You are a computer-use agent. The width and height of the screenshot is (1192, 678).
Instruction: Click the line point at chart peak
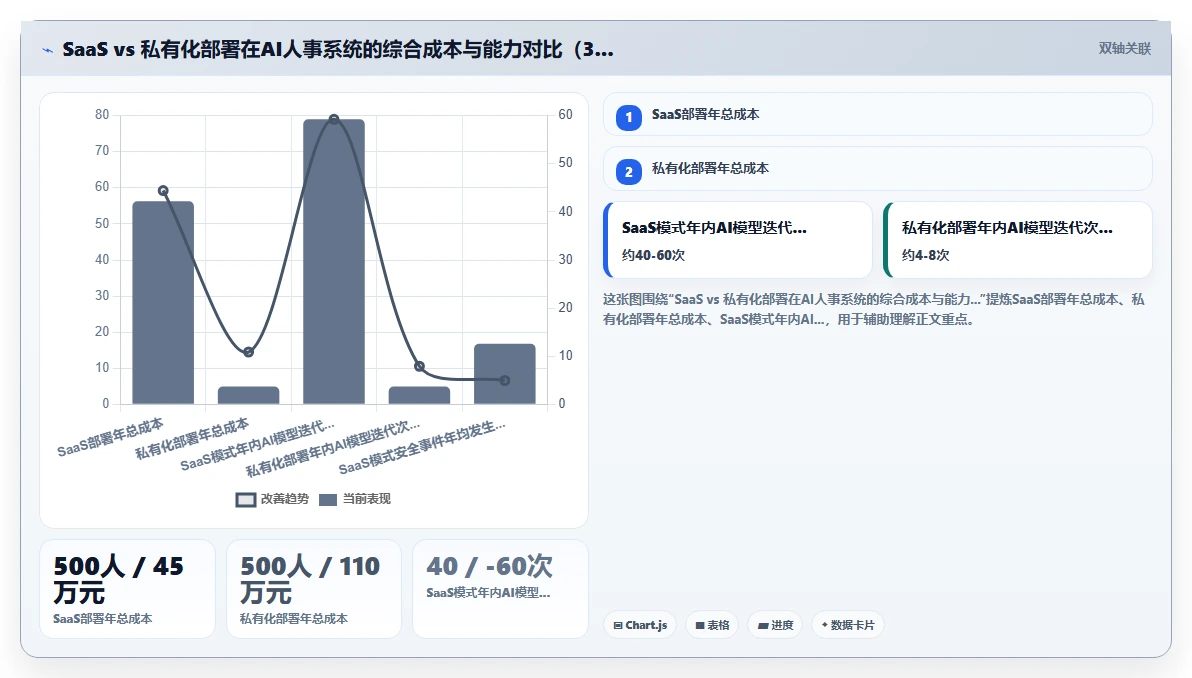pyautogui.click(x=334, y=119)
